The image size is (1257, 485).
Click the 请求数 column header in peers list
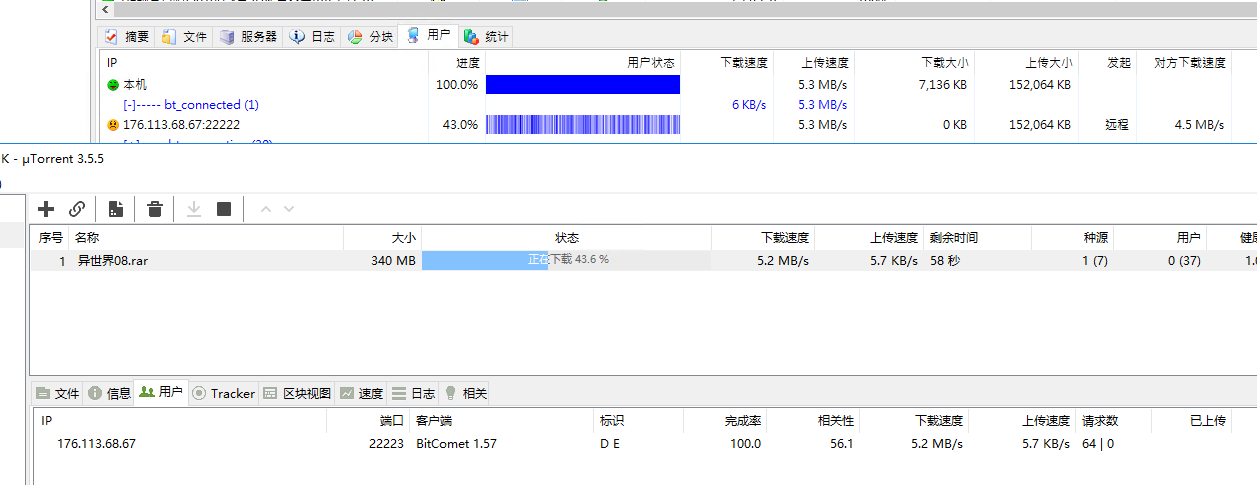click(x=1113, y=421)
